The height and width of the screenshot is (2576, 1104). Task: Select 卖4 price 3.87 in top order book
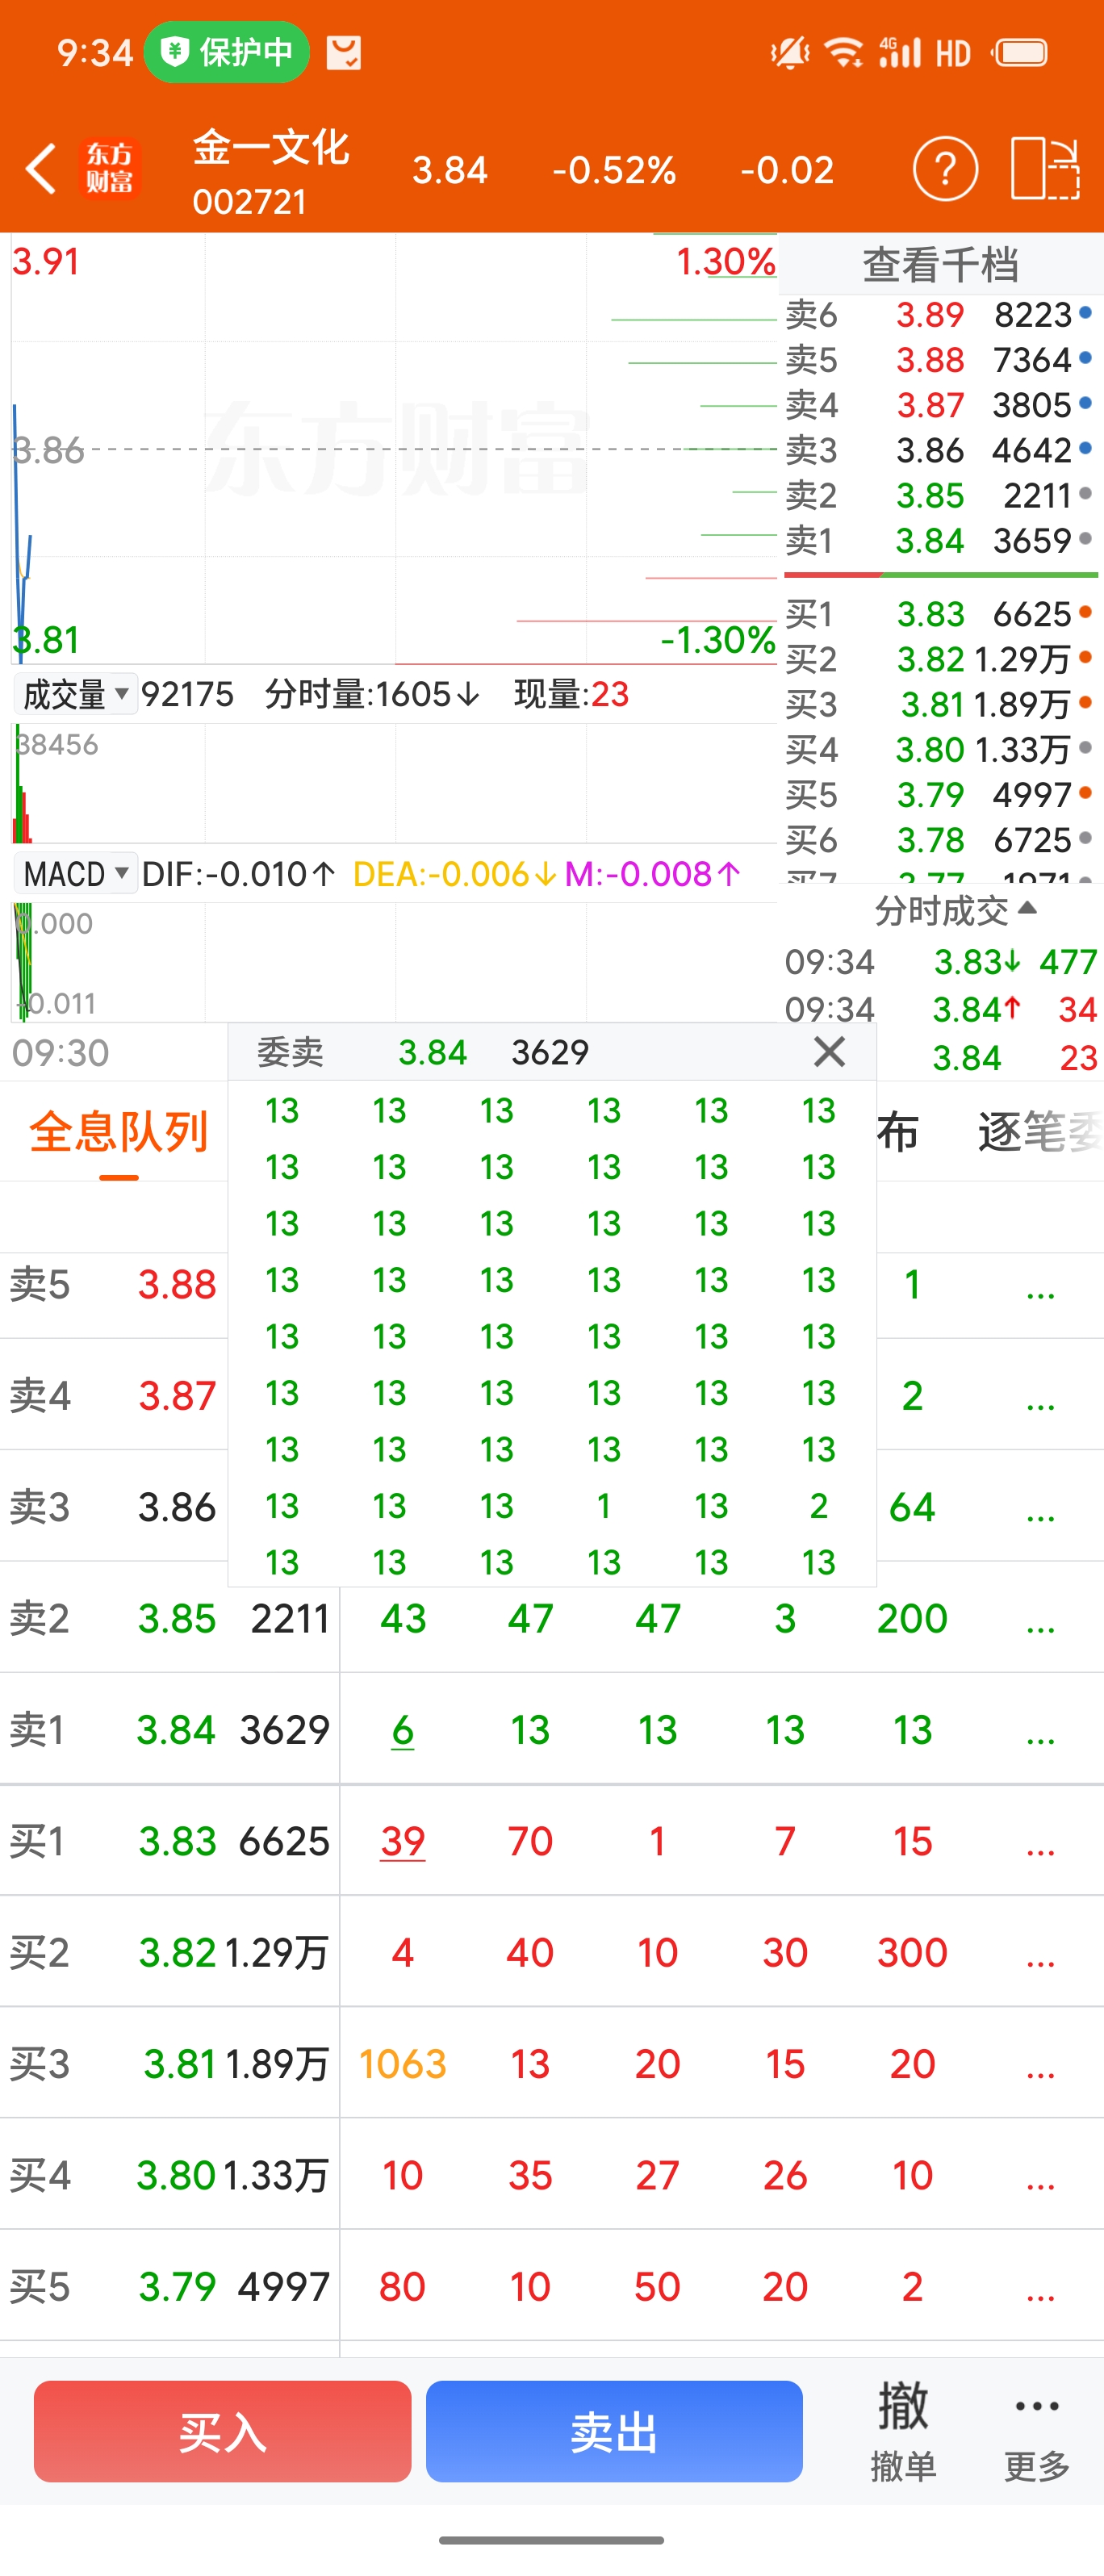(940, 405)
